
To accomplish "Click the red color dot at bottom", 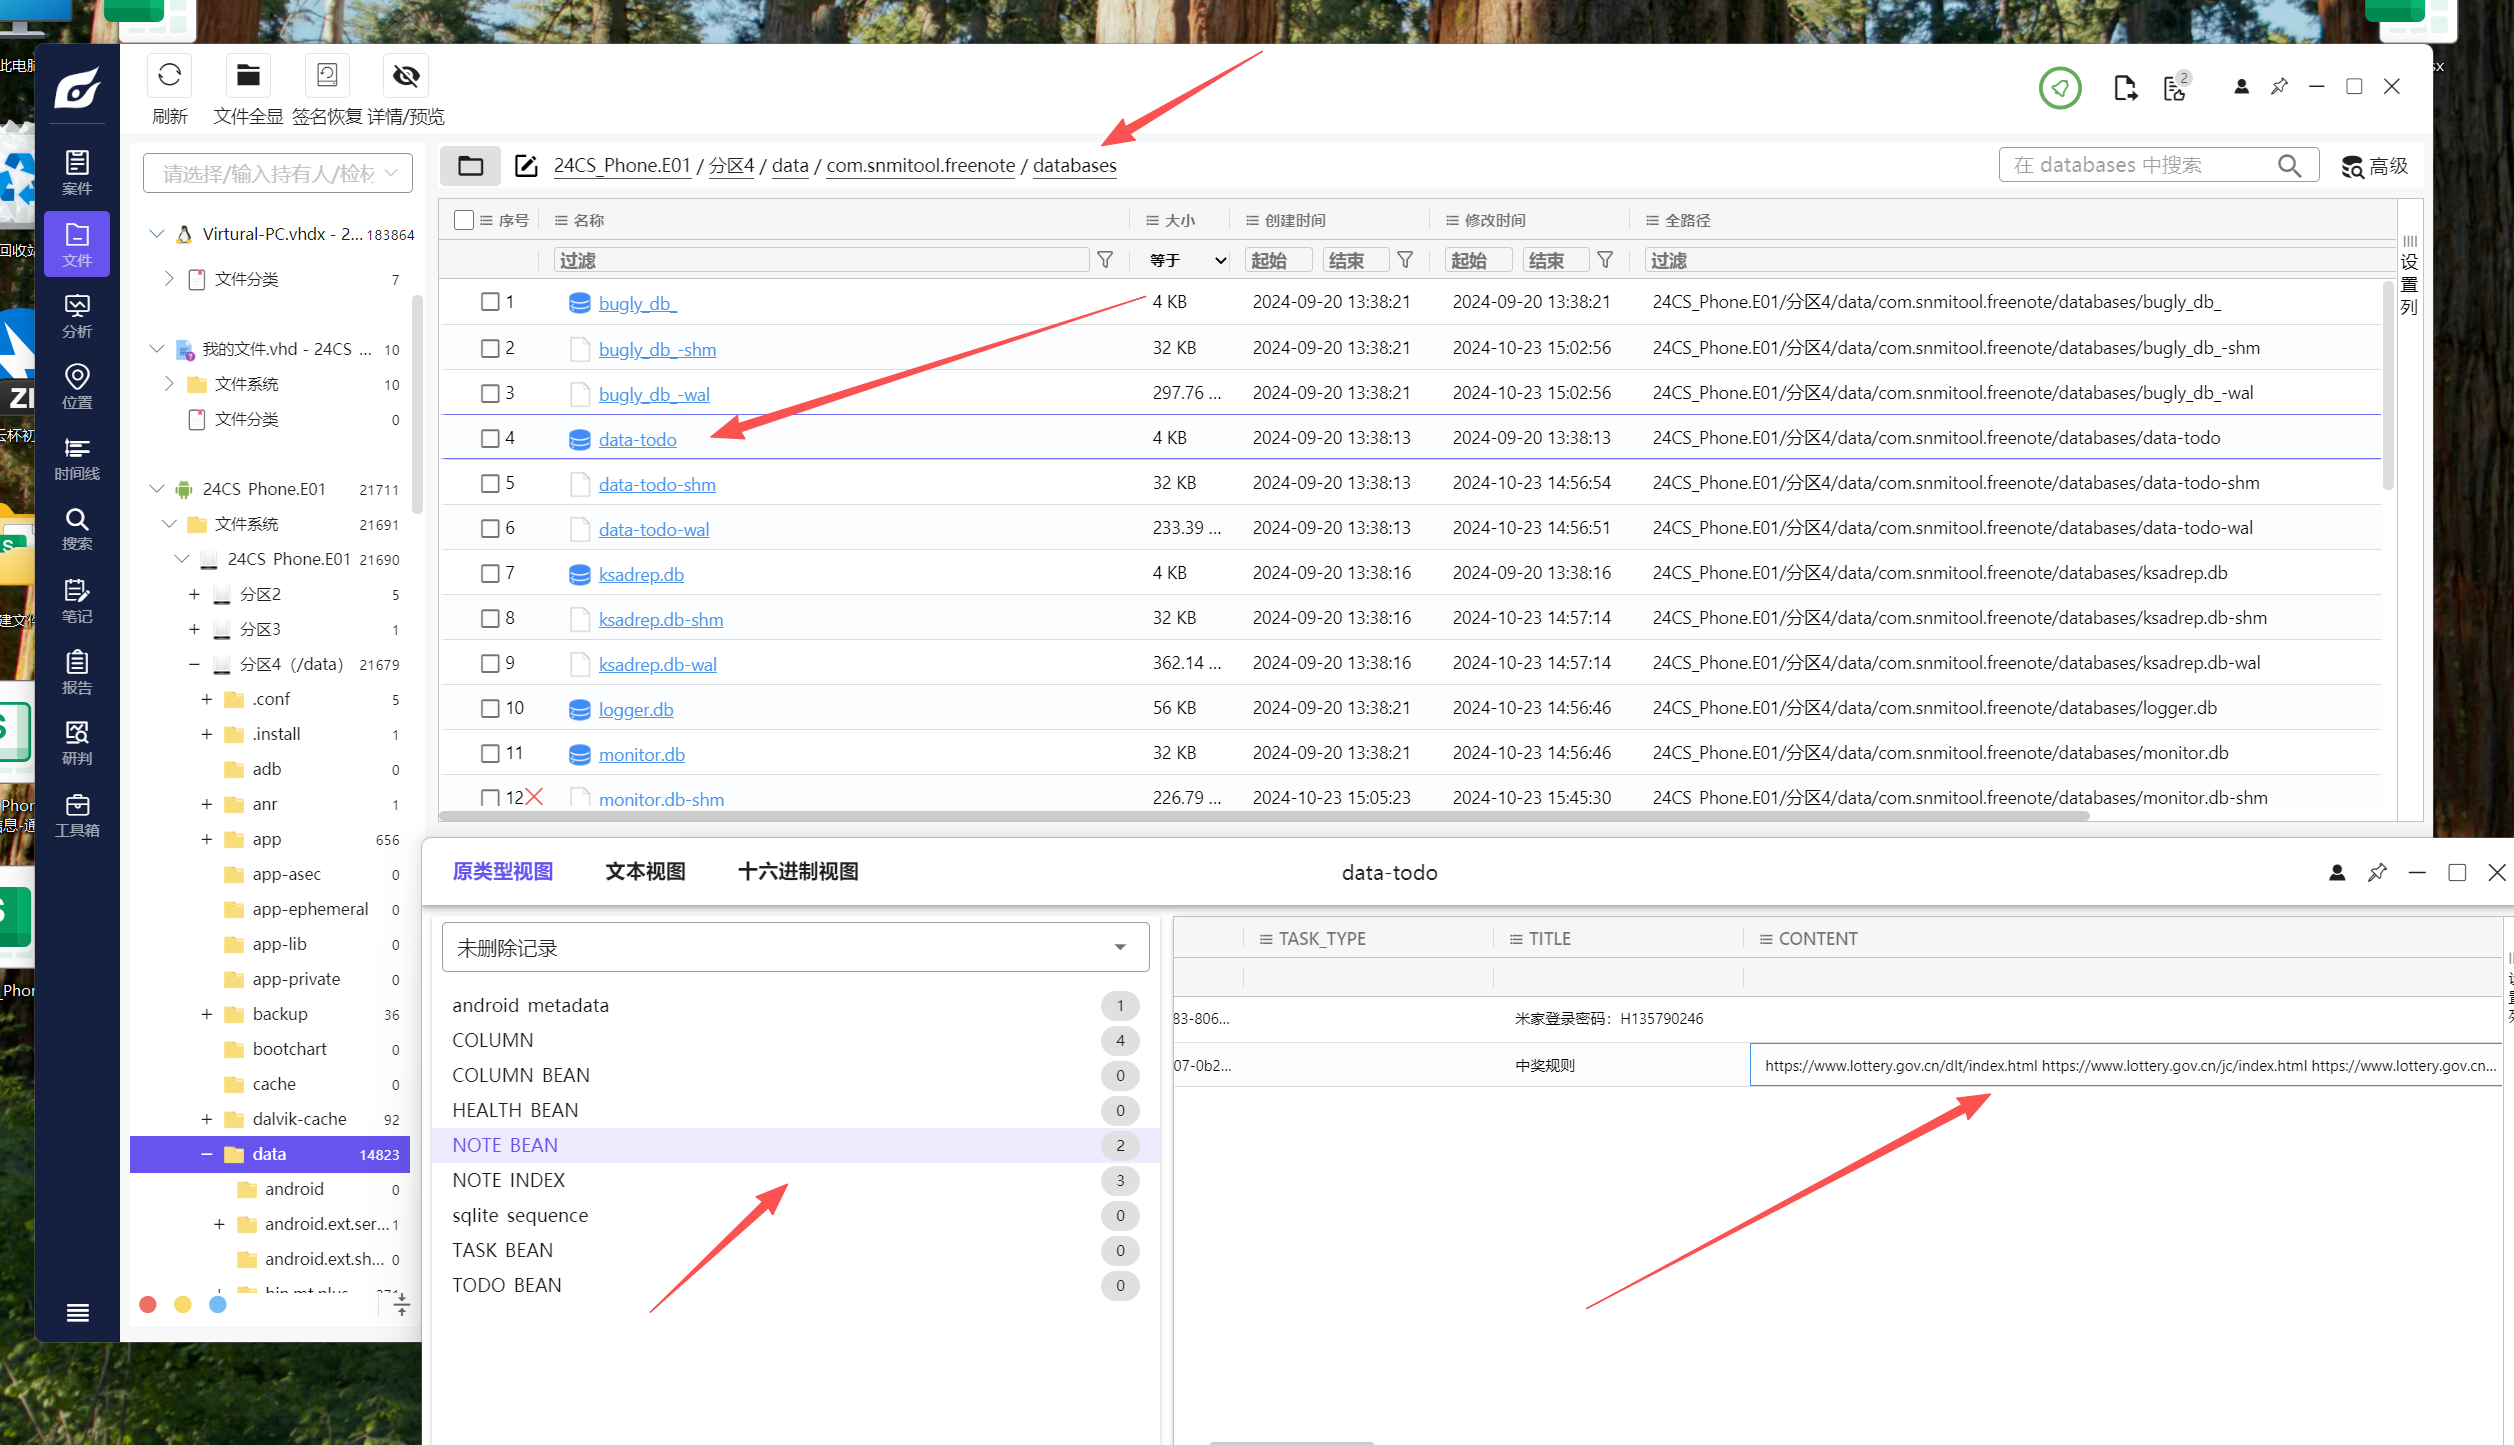I will pyautogui.click(x=148, y=1304).
